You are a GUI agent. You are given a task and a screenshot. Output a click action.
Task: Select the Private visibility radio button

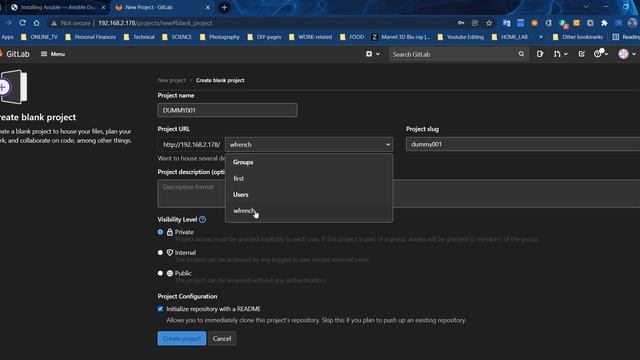click(x=160, y=232)
